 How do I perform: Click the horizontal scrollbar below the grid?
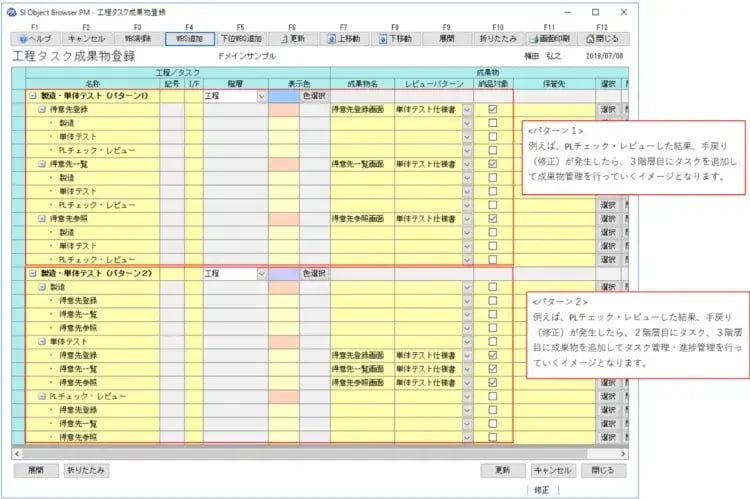[x=300, y=452]
